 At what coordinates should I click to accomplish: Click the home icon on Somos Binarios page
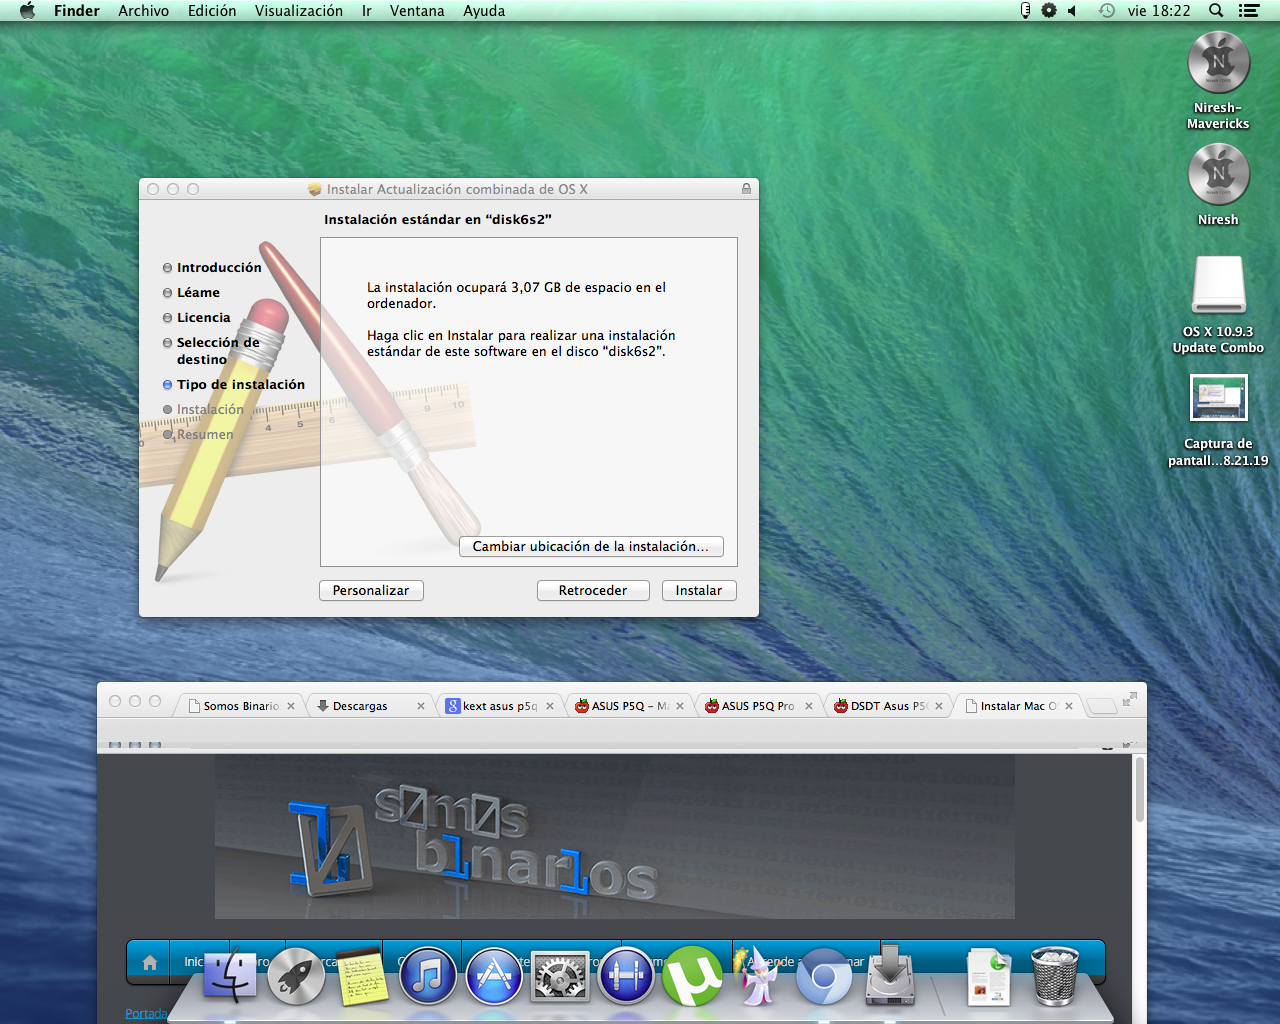[x=149, y=962]
